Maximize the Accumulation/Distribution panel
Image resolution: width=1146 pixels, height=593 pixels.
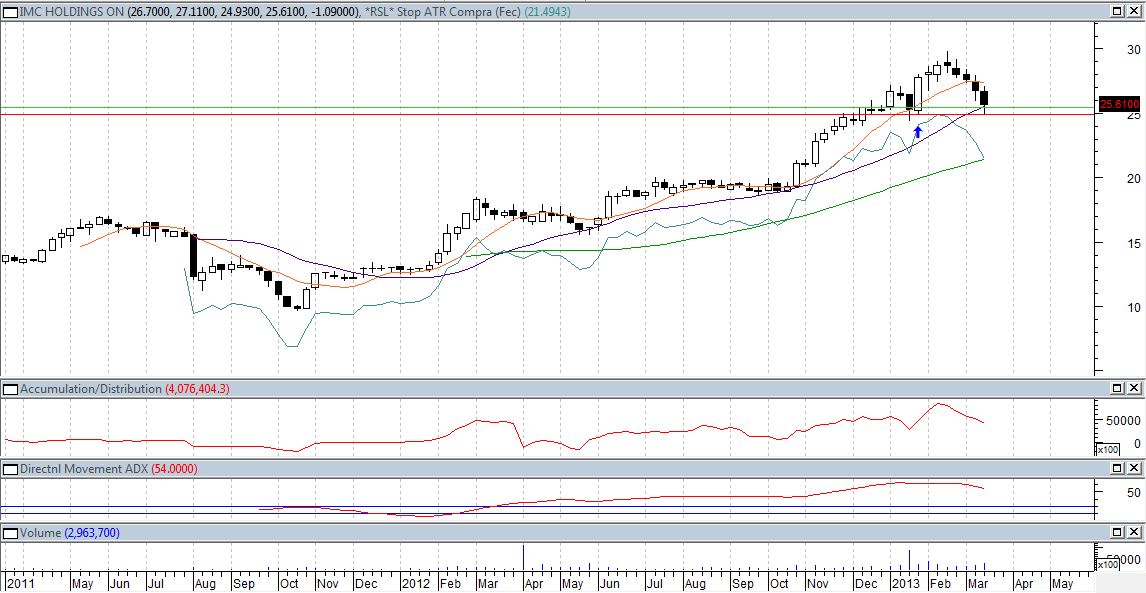pos(1117,388)
